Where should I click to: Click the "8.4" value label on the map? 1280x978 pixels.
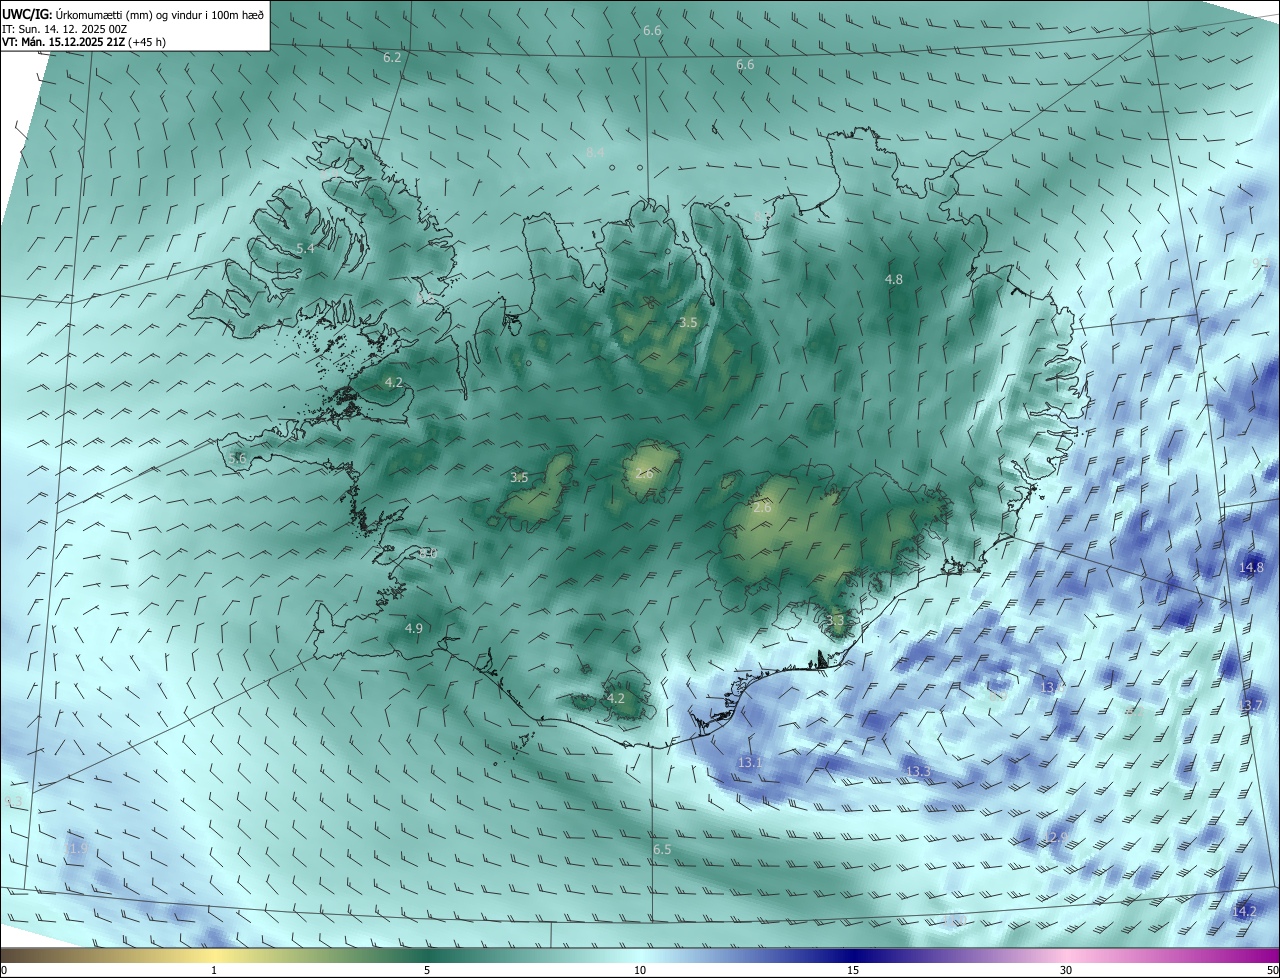[x=595, y=152]
